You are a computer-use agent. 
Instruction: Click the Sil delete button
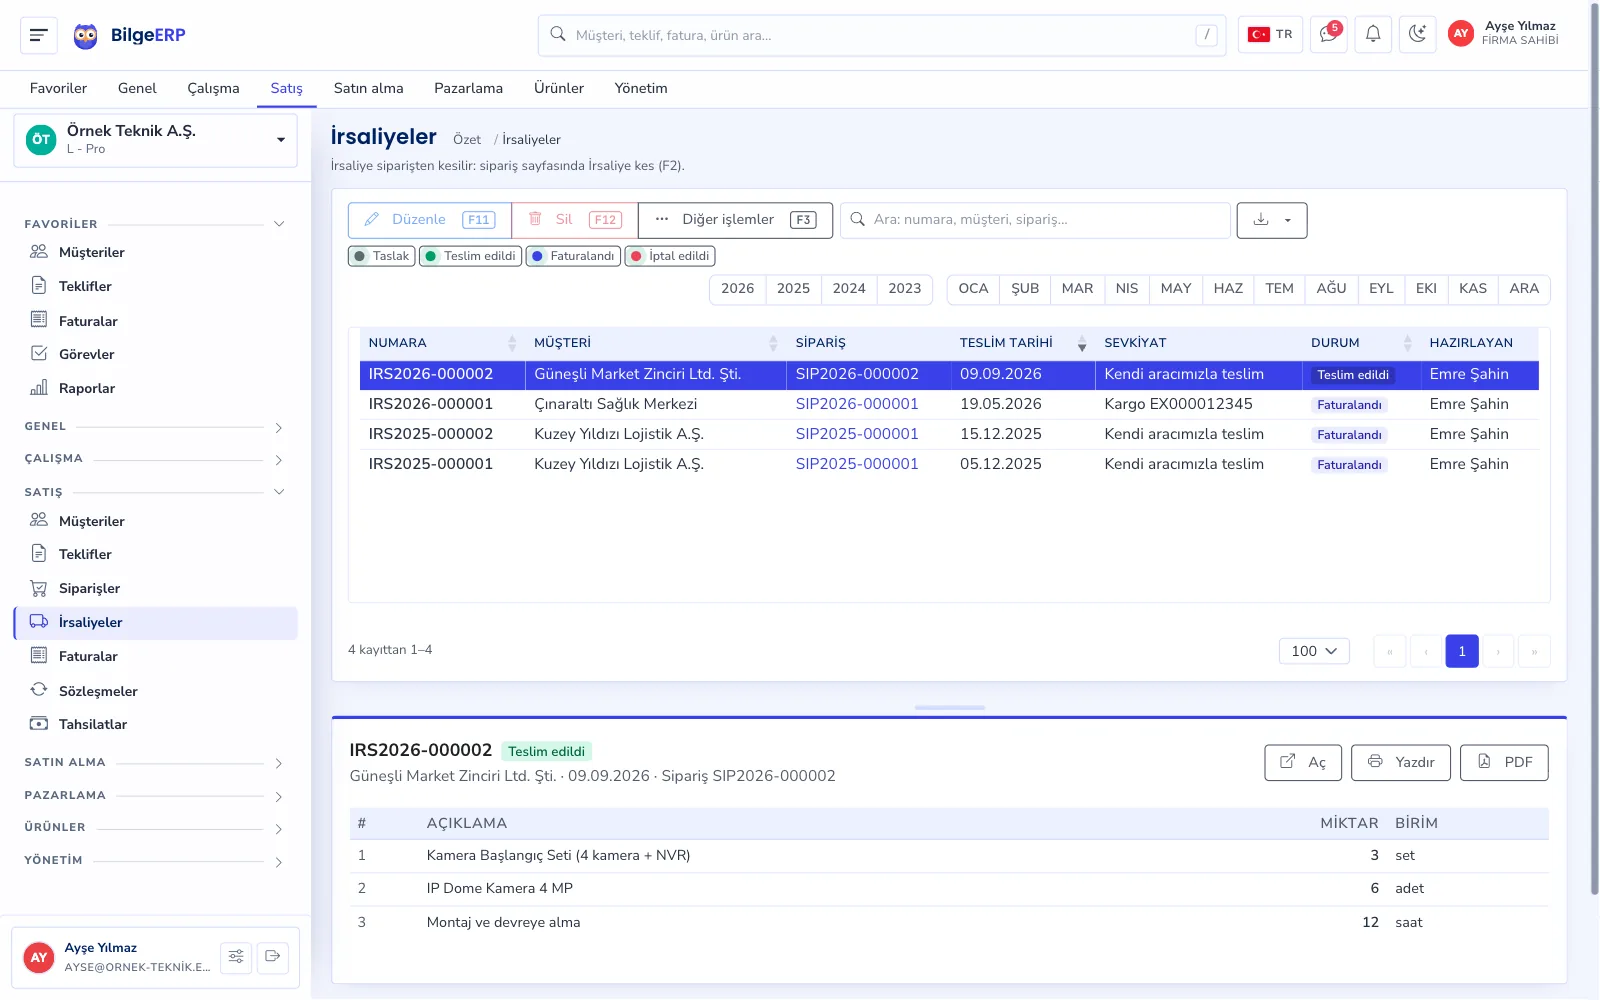pos(575,220)
